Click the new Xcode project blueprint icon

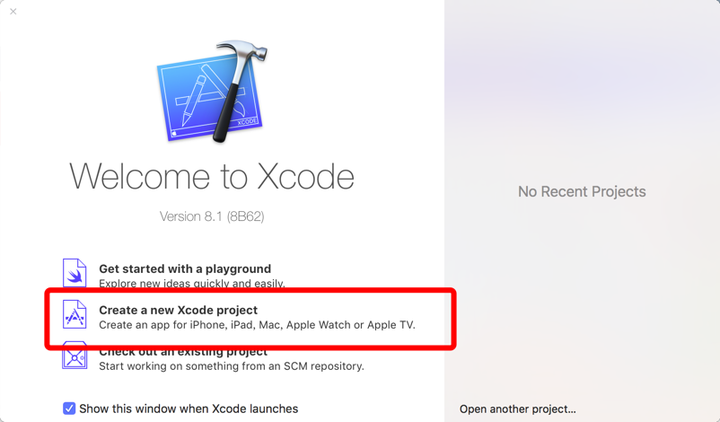(x=75, y=315)
